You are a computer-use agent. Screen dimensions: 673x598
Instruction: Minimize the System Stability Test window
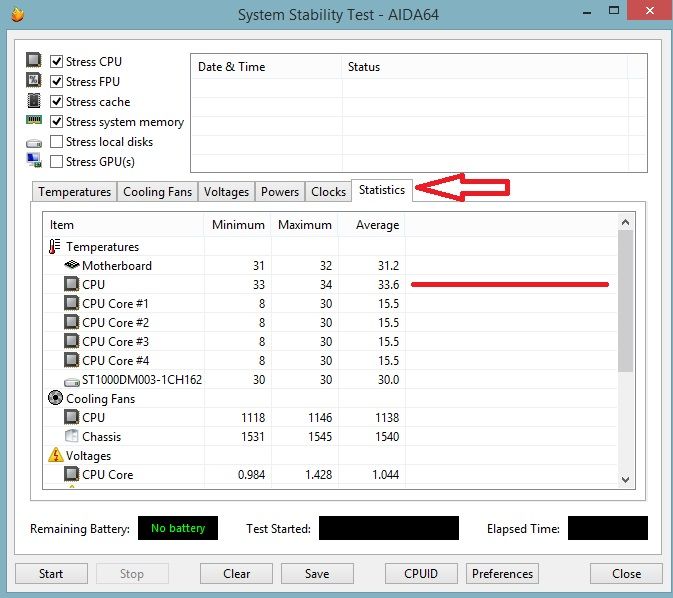pyautogui.click(x=587, y=12)
